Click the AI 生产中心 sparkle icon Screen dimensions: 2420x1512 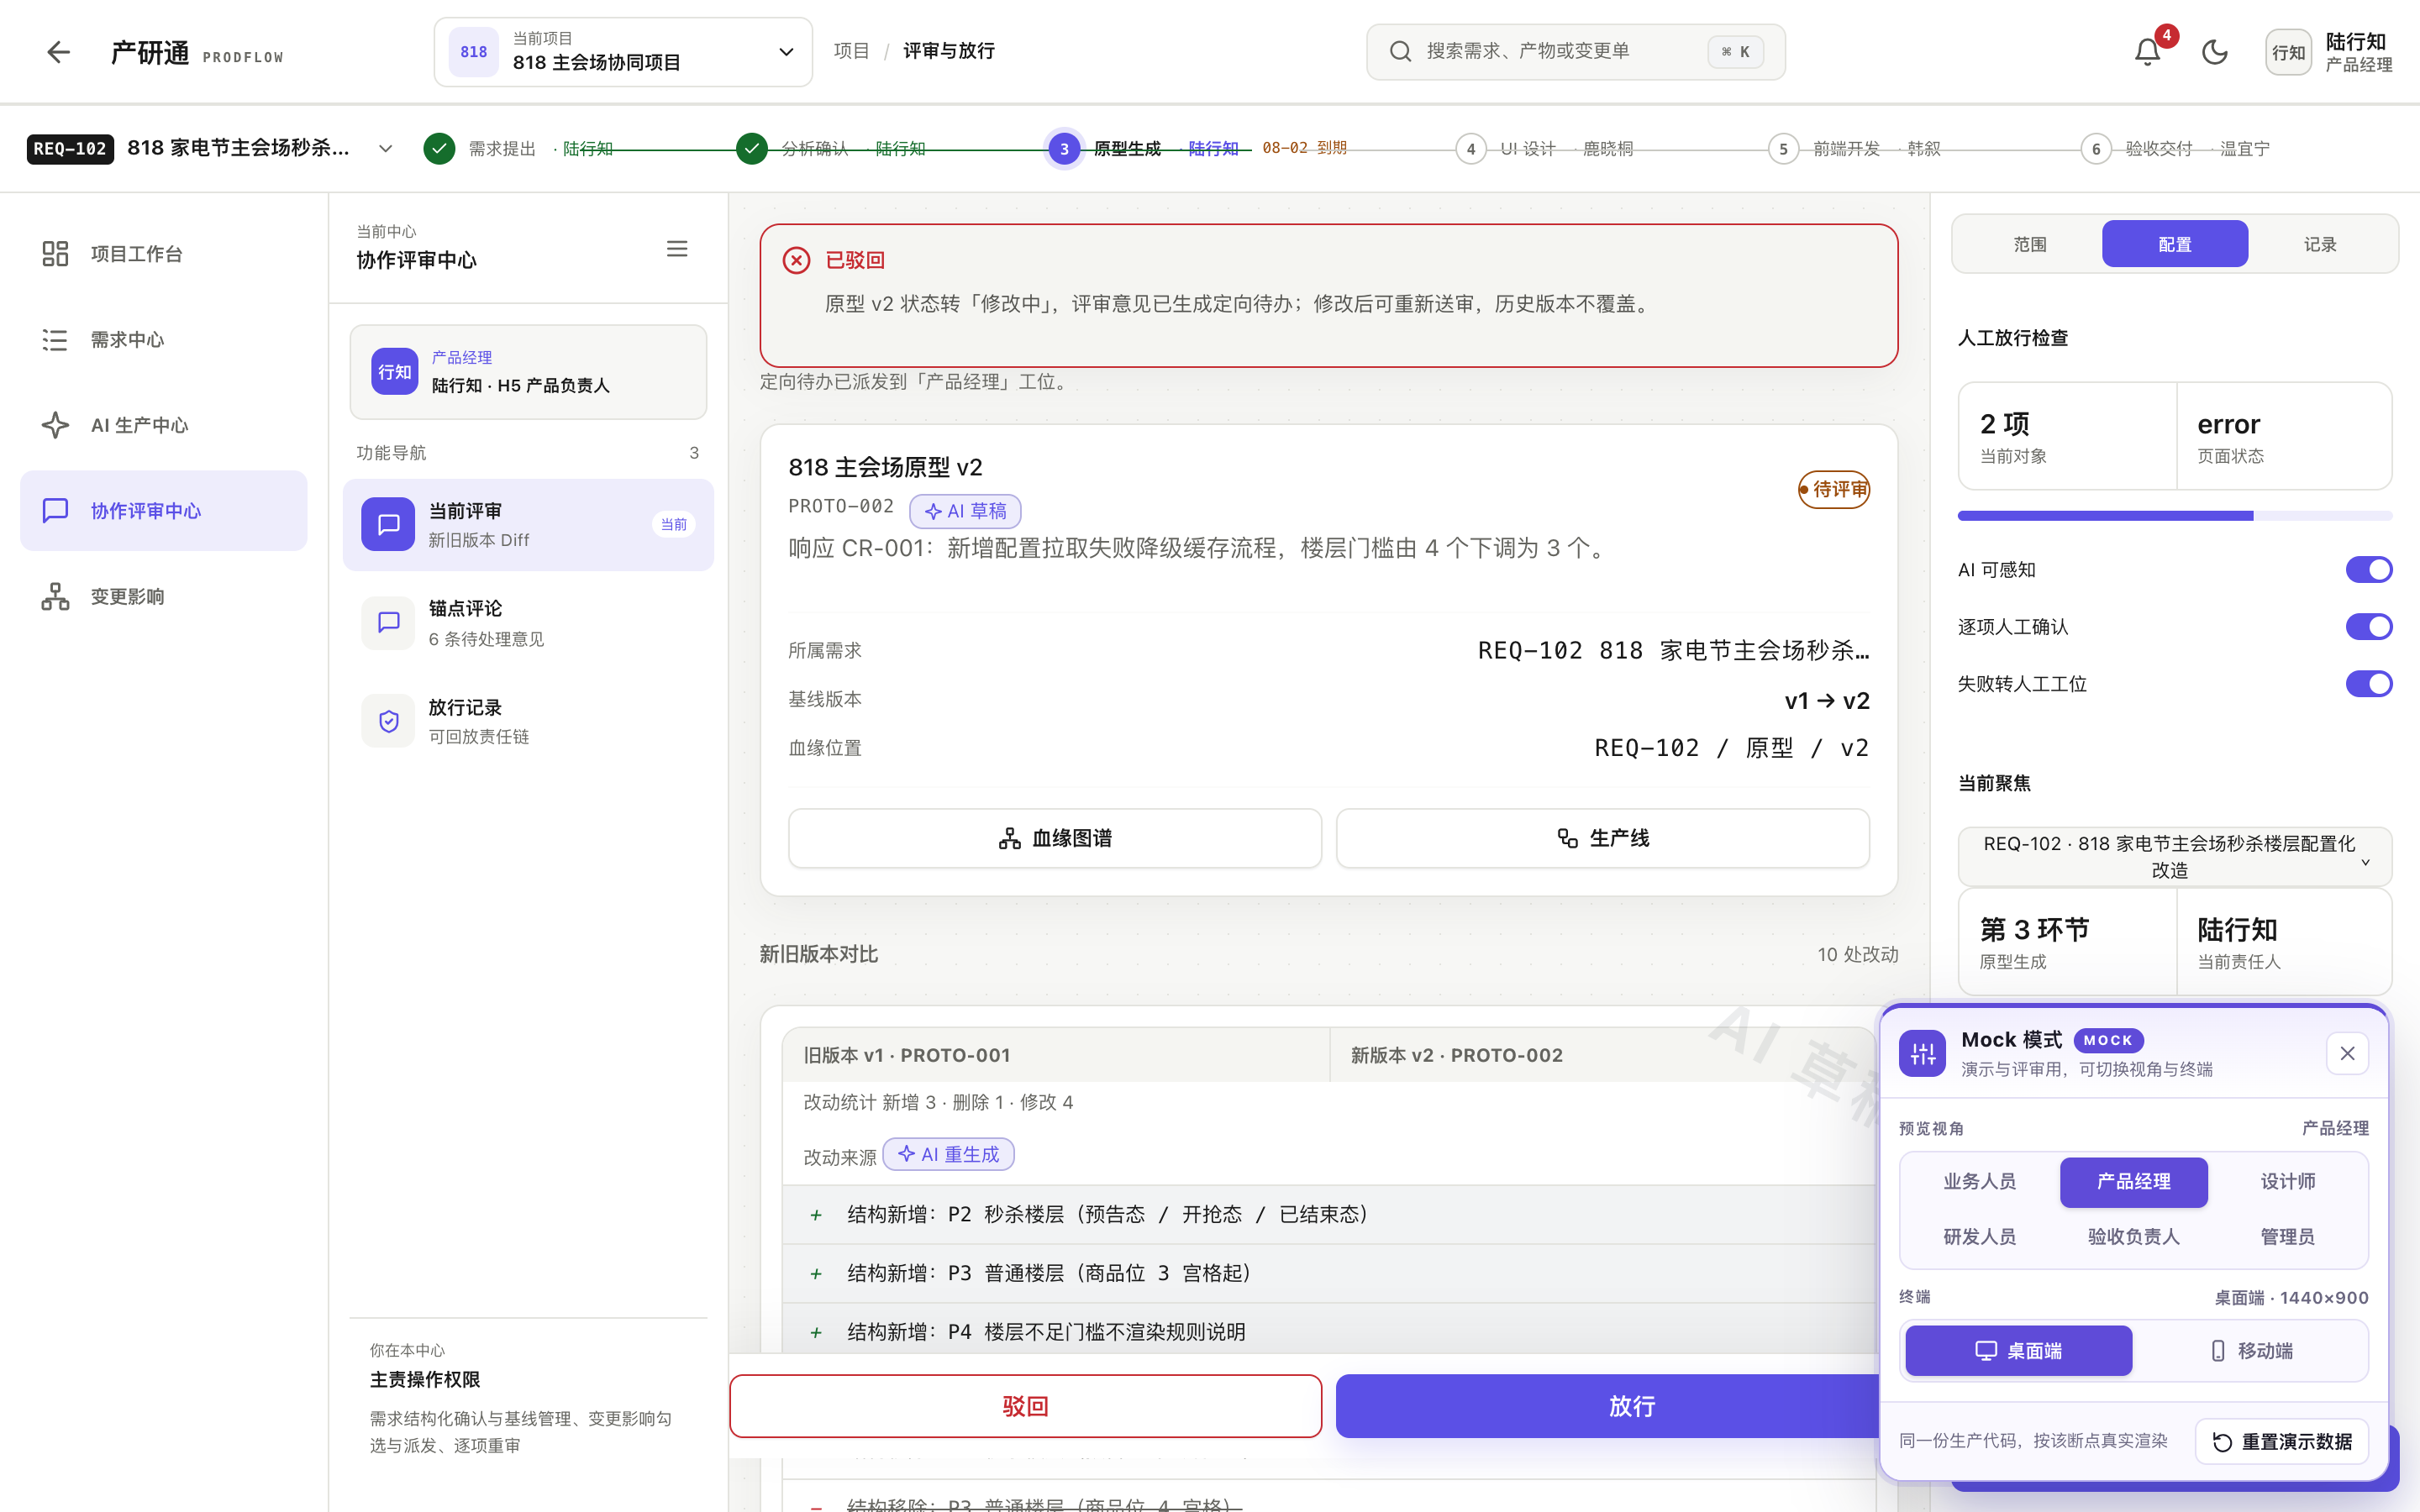click(x=55, y=425)
